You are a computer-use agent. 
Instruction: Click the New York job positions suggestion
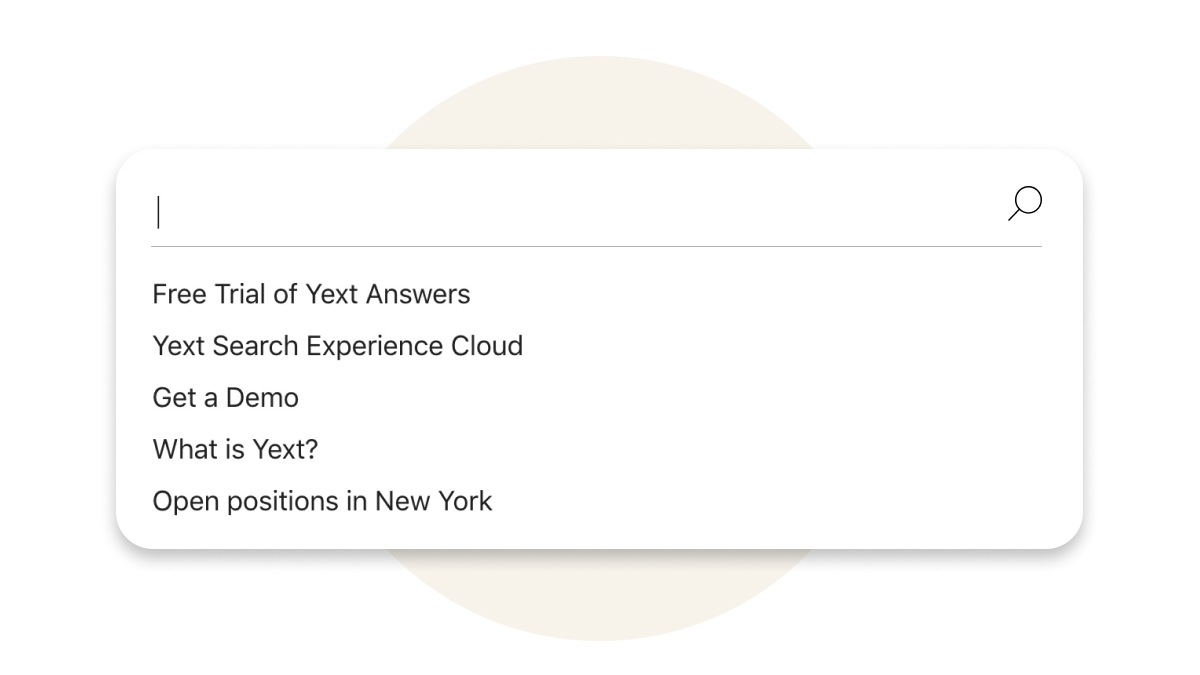point(322,501)
